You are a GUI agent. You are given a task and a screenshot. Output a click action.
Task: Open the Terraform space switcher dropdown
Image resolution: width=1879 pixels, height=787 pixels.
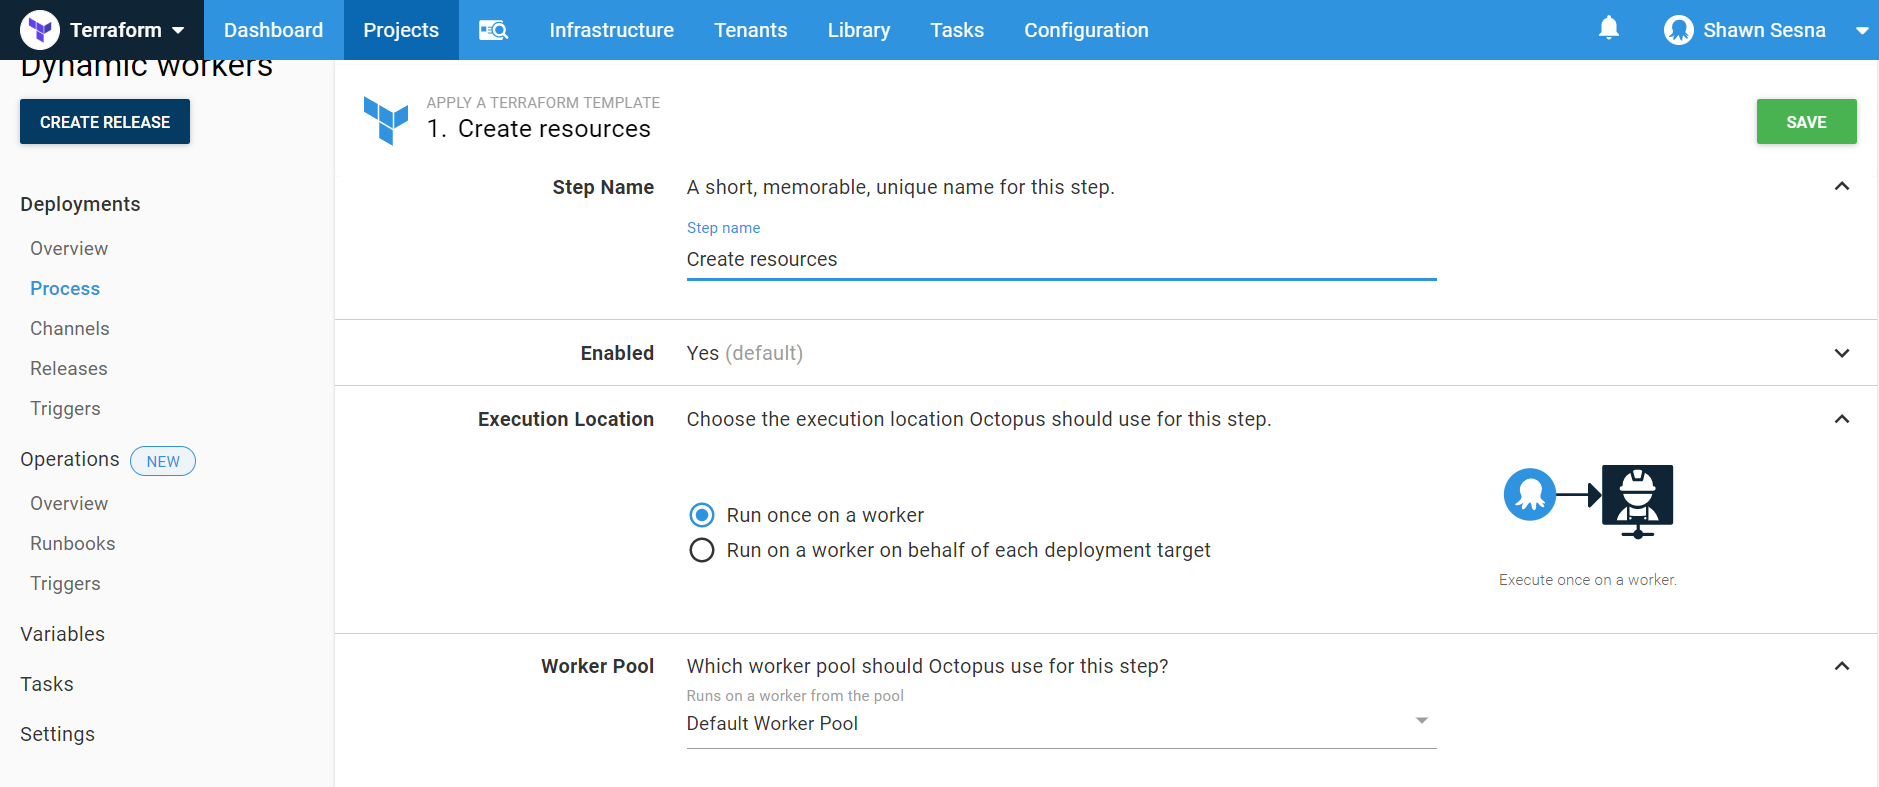click(178, 30)
